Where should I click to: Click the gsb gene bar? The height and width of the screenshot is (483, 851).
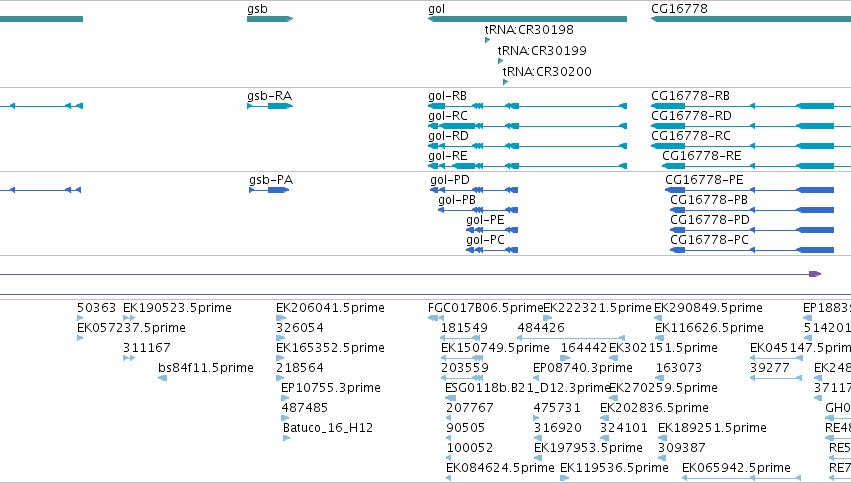270,19
